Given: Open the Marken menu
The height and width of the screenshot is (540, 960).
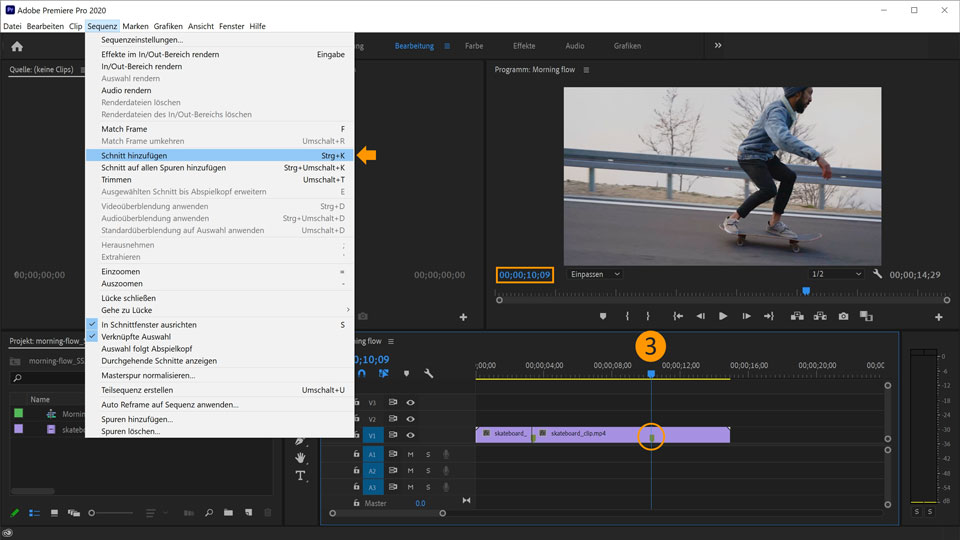Looking at the screenshot, I should pos(135,26).
